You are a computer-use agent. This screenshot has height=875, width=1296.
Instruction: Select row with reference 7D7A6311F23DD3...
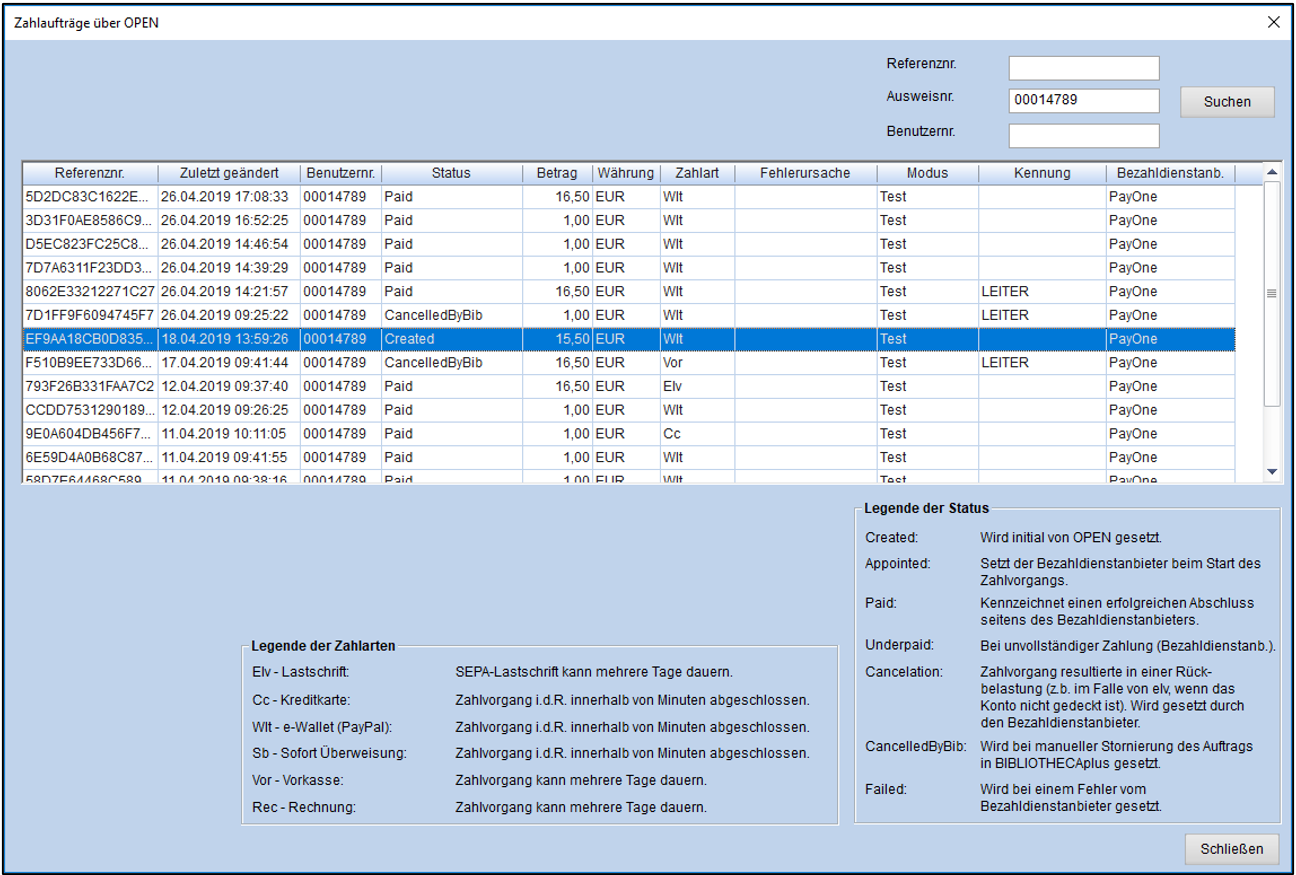pyautogui.click(x=629, y=268)
